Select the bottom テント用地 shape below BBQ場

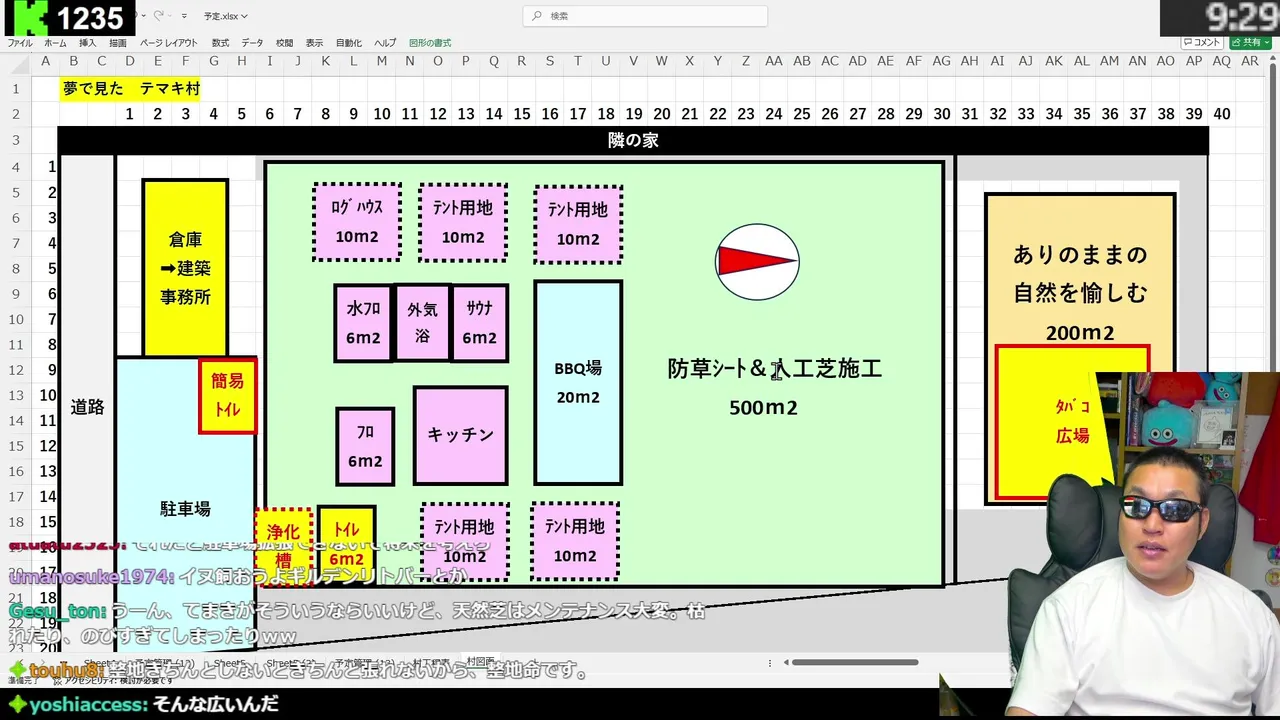point(575,541)
